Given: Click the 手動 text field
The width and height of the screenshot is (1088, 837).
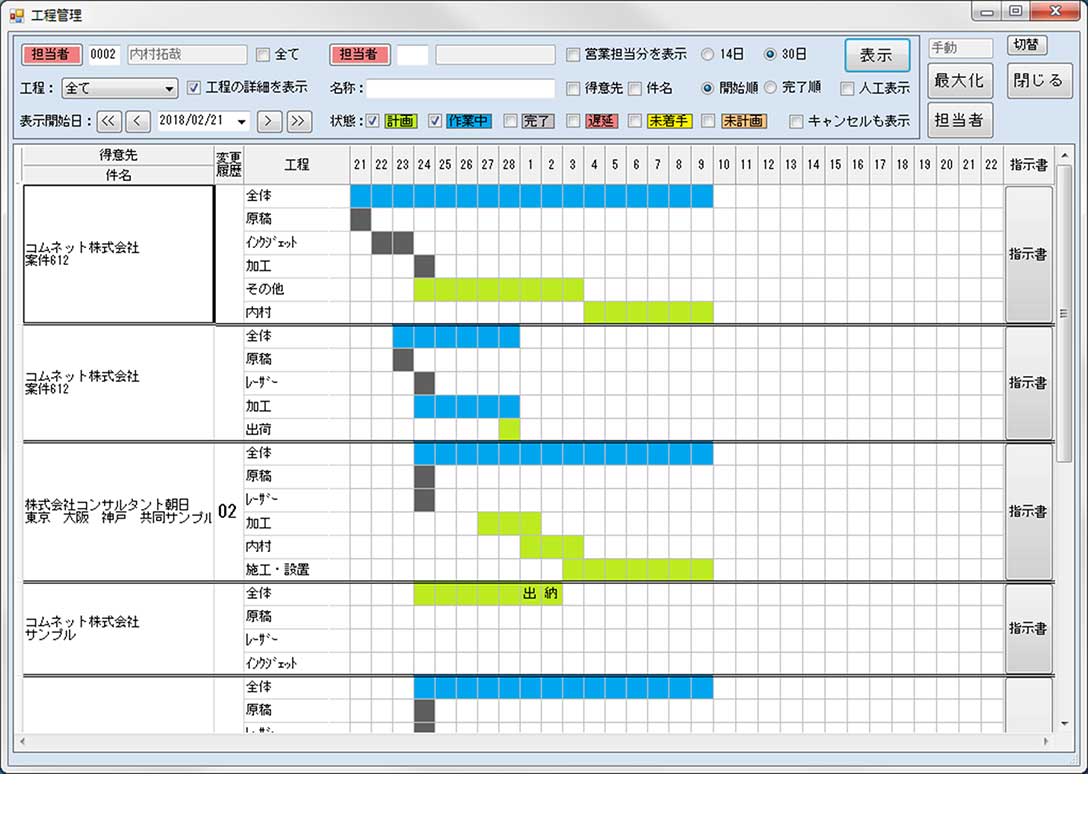Looking at the screenshot, I should (x=960, y=48).
